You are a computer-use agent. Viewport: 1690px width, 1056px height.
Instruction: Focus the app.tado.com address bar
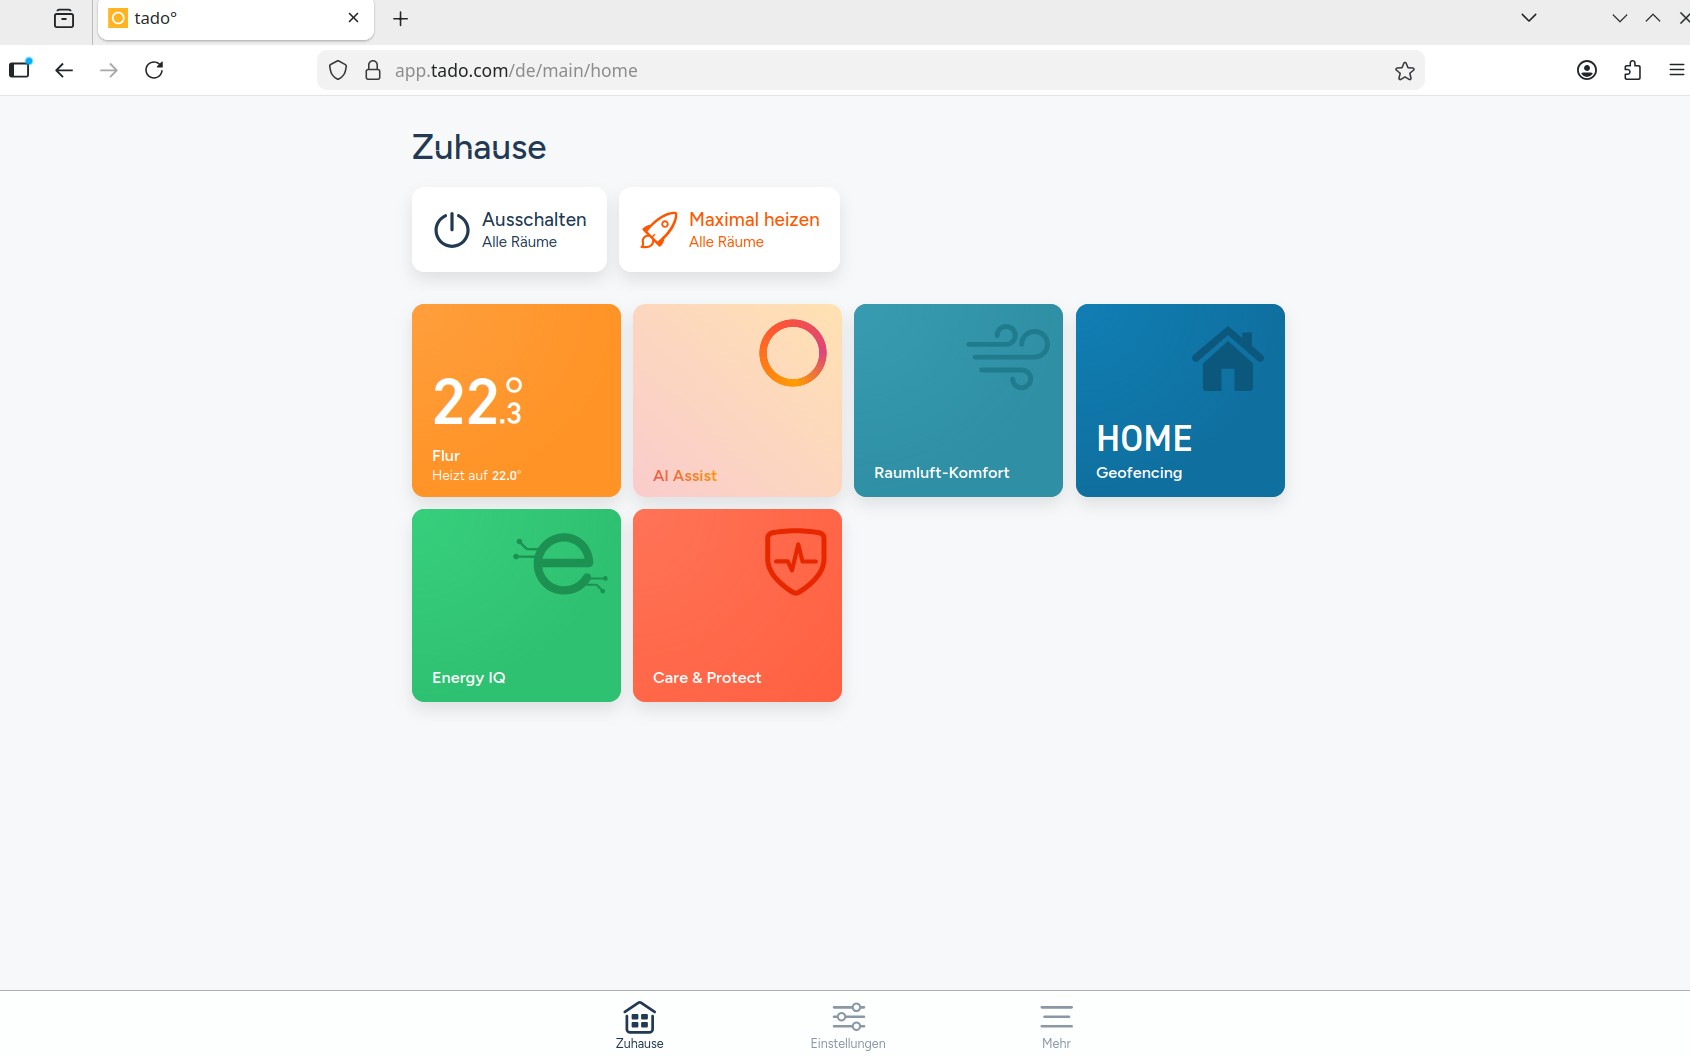(x=870, y=70)
